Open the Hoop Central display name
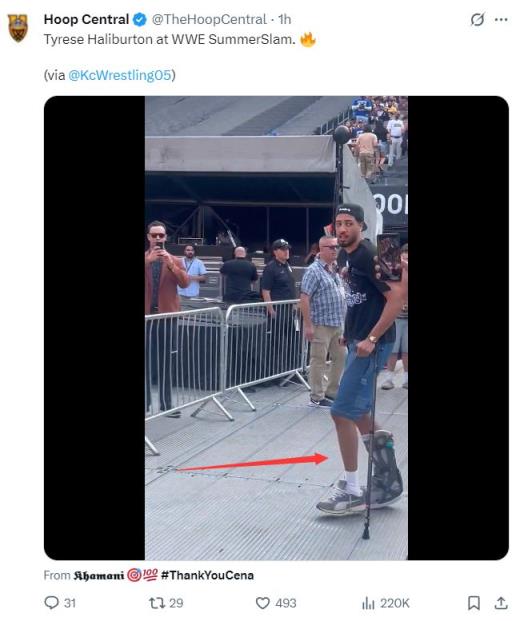Screen dimensions: 520x621 click(x=86, y=19)
